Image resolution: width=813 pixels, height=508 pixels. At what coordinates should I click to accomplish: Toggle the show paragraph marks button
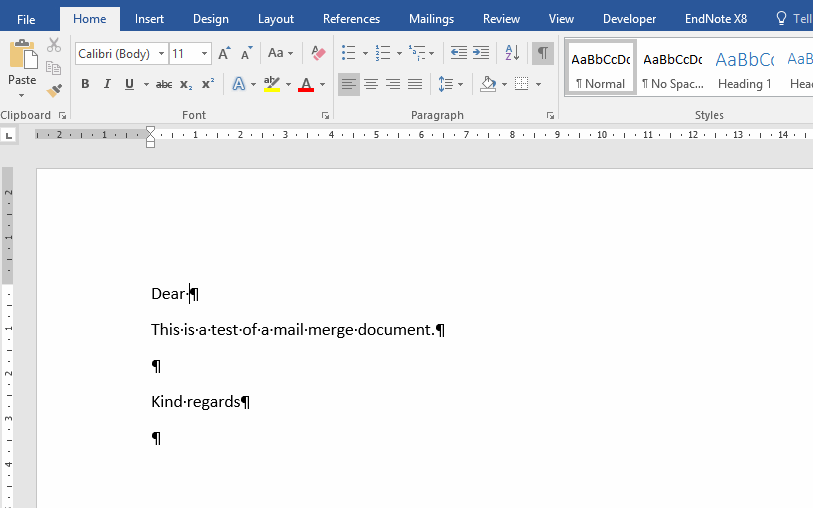[x=542, y=53]
